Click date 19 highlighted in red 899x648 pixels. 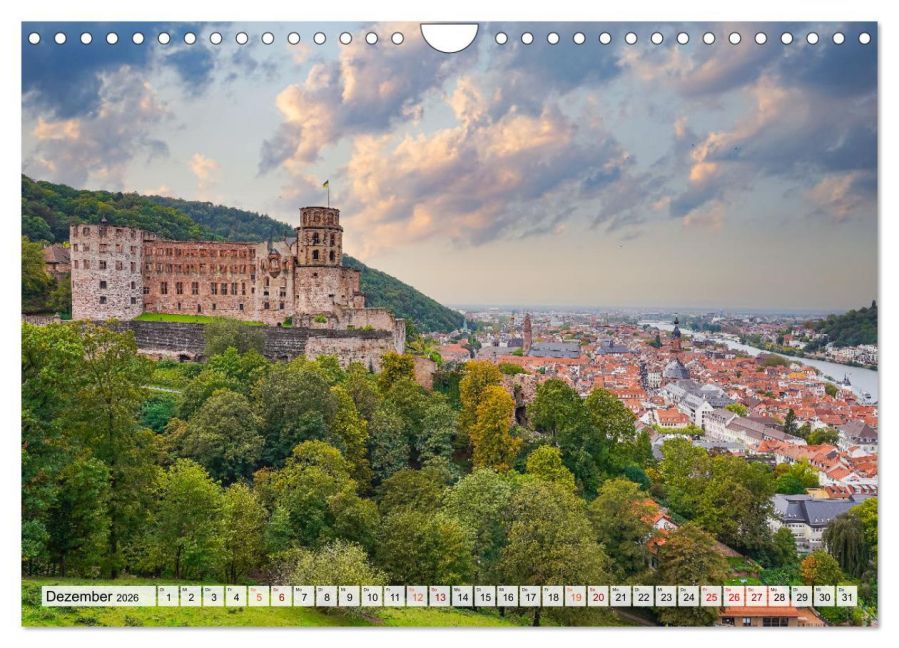(575, 597)
